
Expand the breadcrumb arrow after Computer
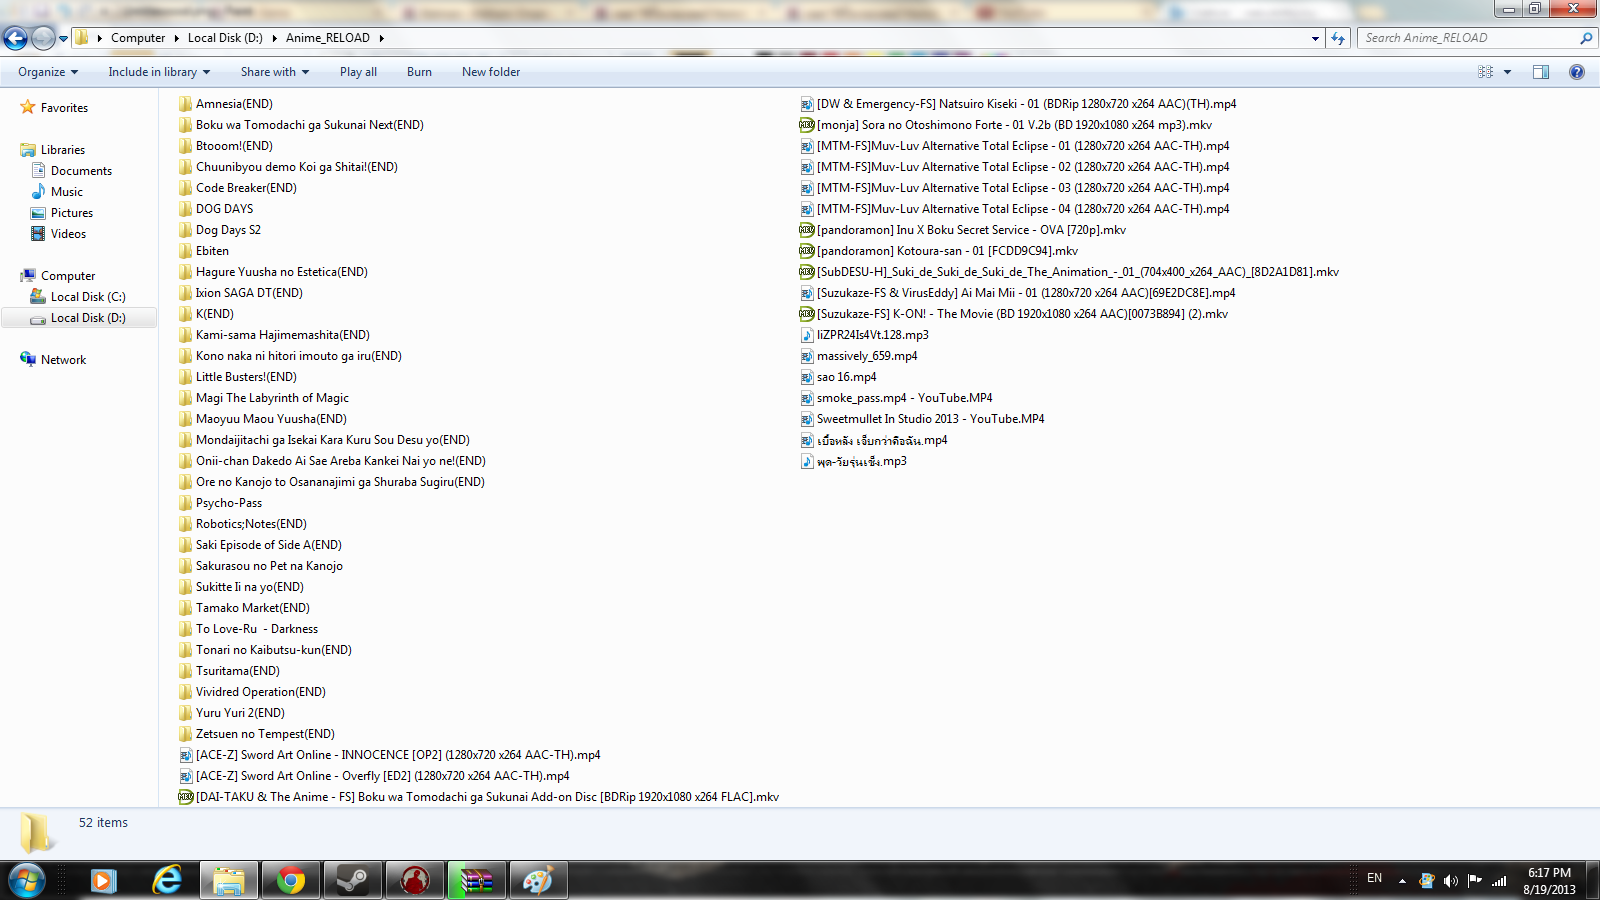pyautogui.click(x=177, y=38)
